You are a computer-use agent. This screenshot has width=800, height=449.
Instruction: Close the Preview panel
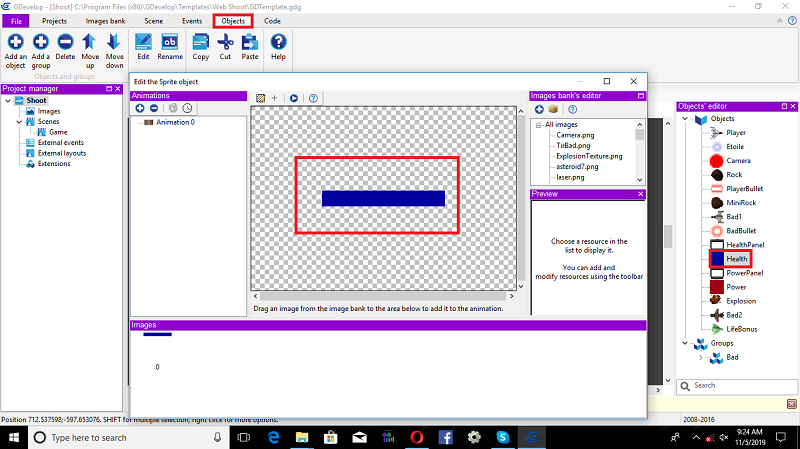[641, 194]
